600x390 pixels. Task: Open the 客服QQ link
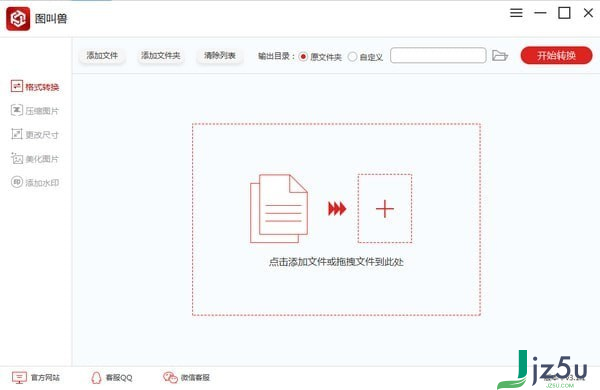(x=119, y=378)
